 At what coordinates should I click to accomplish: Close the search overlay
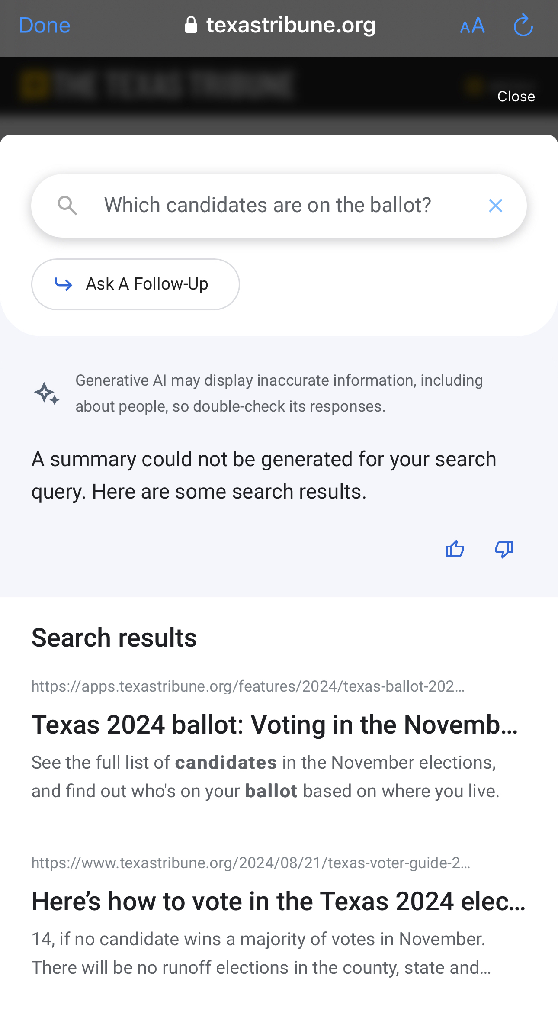coord(516,96)
